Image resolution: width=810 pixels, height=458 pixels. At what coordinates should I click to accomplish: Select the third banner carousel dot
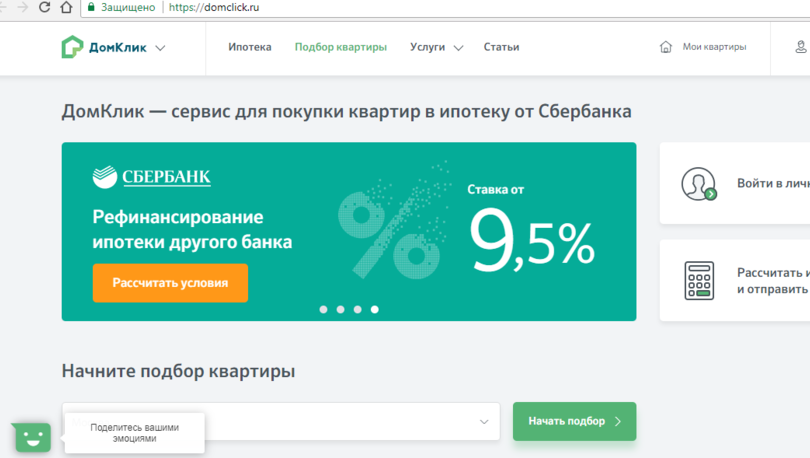(x=358, y=310)
